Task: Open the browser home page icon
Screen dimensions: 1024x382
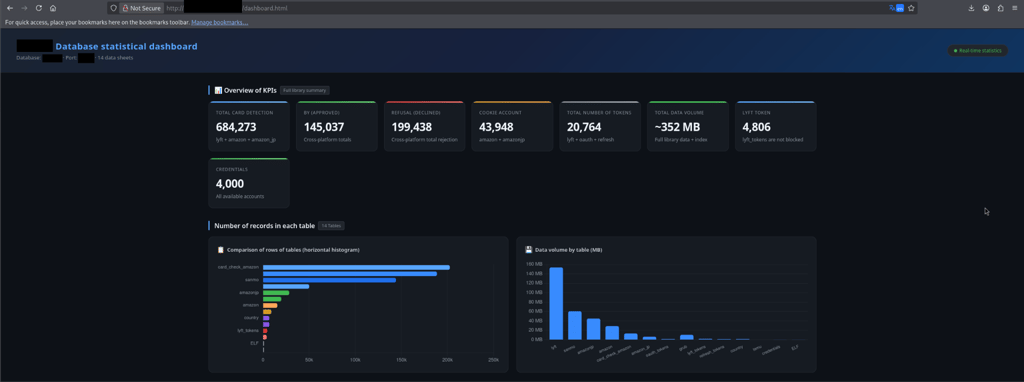Action: pyautogui.click(x=53, y=8)
